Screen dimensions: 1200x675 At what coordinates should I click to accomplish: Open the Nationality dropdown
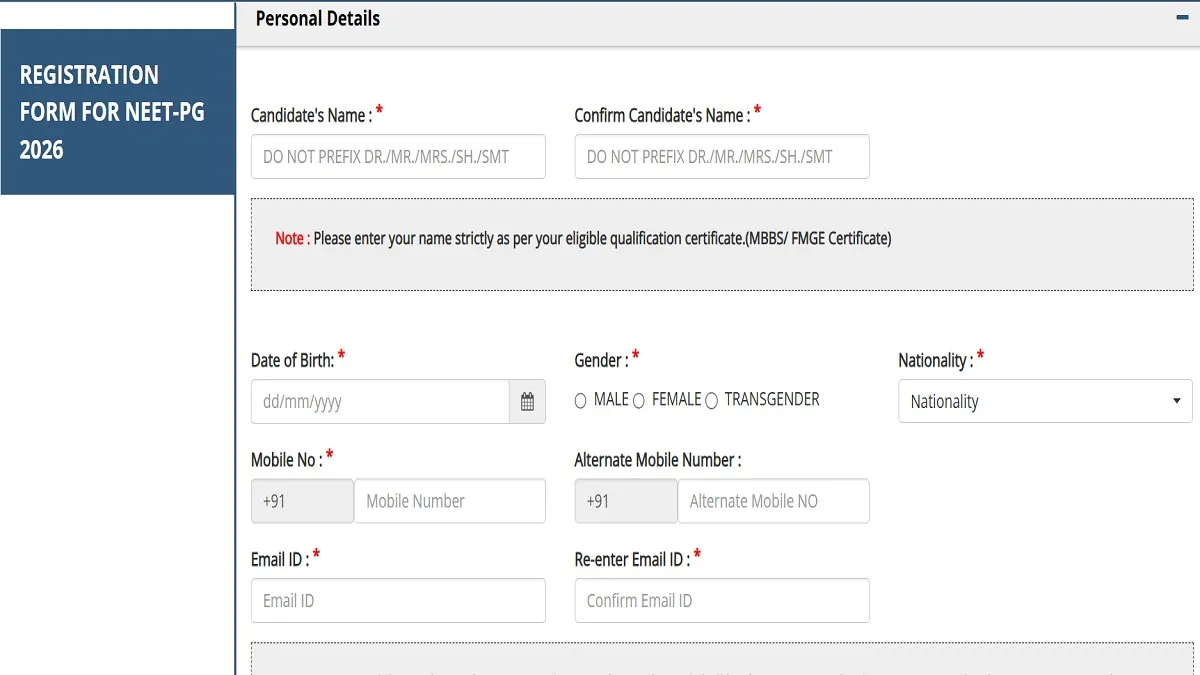pyautogui.click(x=1045, y=401)
